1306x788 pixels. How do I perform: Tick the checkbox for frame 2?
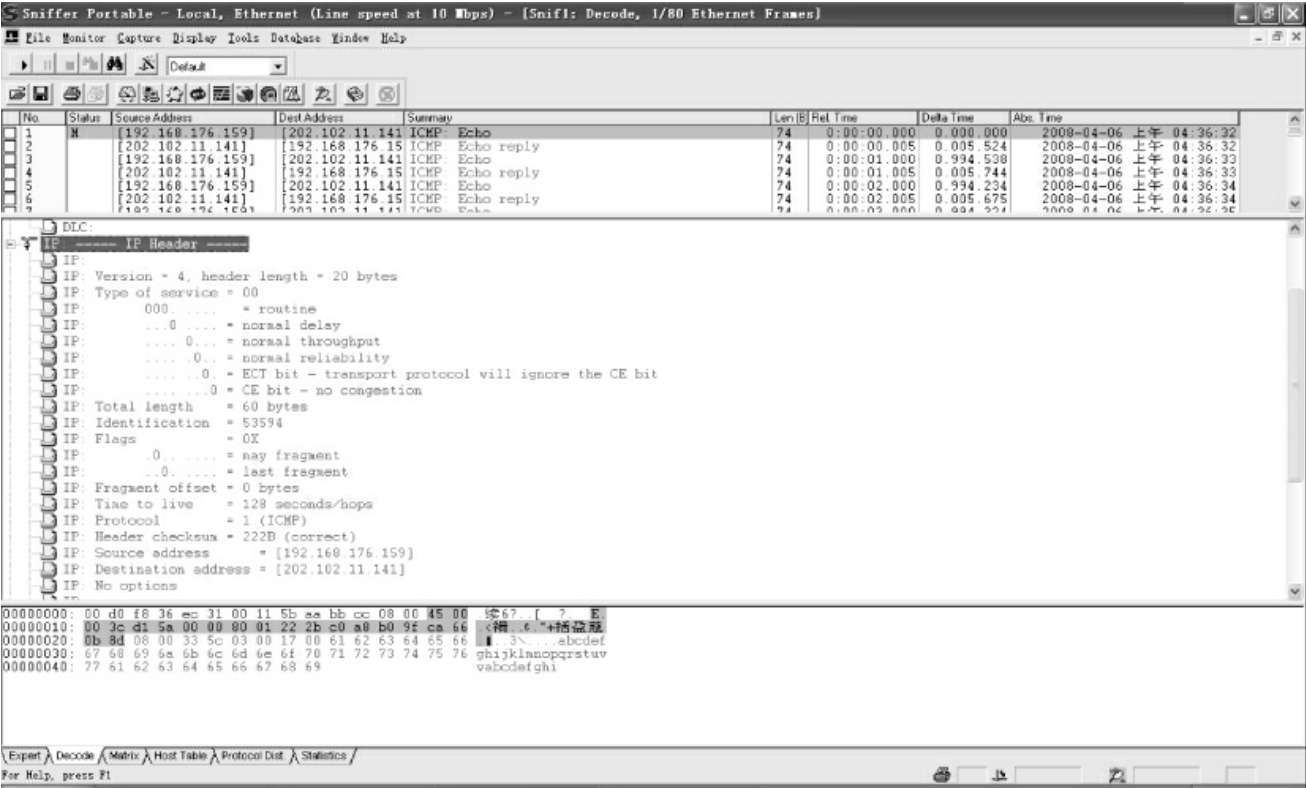pos(10,145)
